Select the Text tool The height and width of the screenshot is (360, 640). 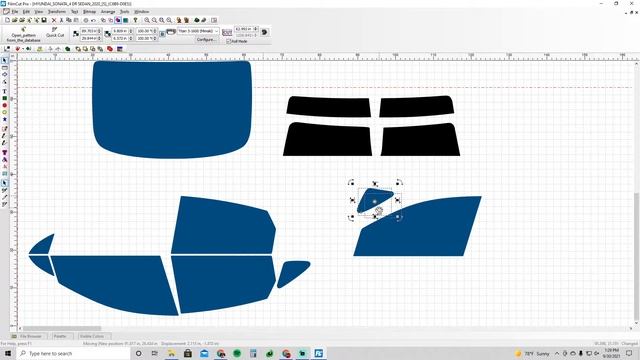pos(4,91)
